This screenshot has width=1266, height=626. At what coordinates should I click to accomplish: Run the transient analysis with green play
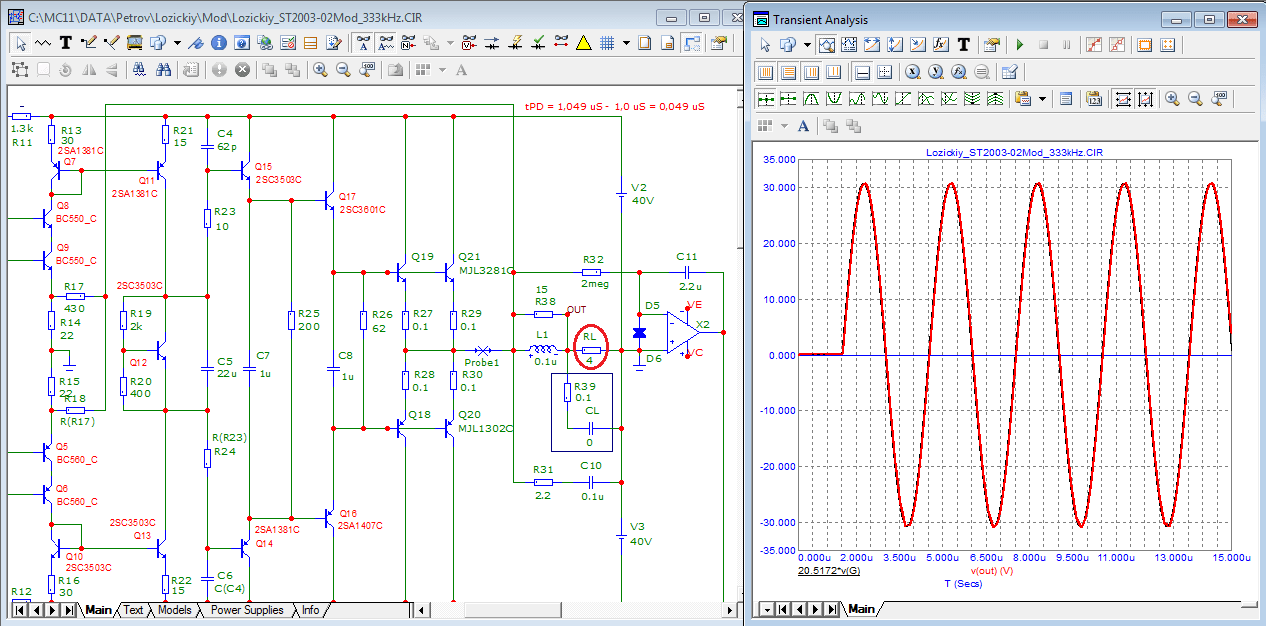[1019, 45]
